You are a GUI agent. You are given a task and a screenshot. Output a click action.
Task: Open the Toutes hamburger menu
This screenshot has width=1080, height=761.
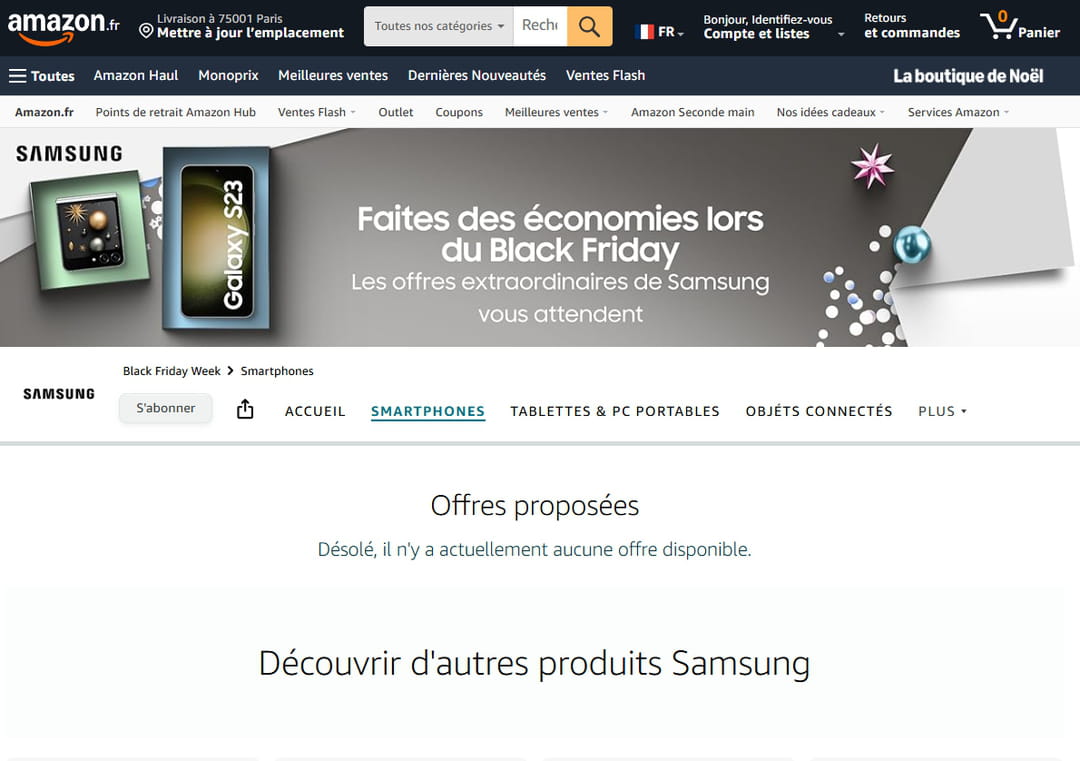coord(41,76)
